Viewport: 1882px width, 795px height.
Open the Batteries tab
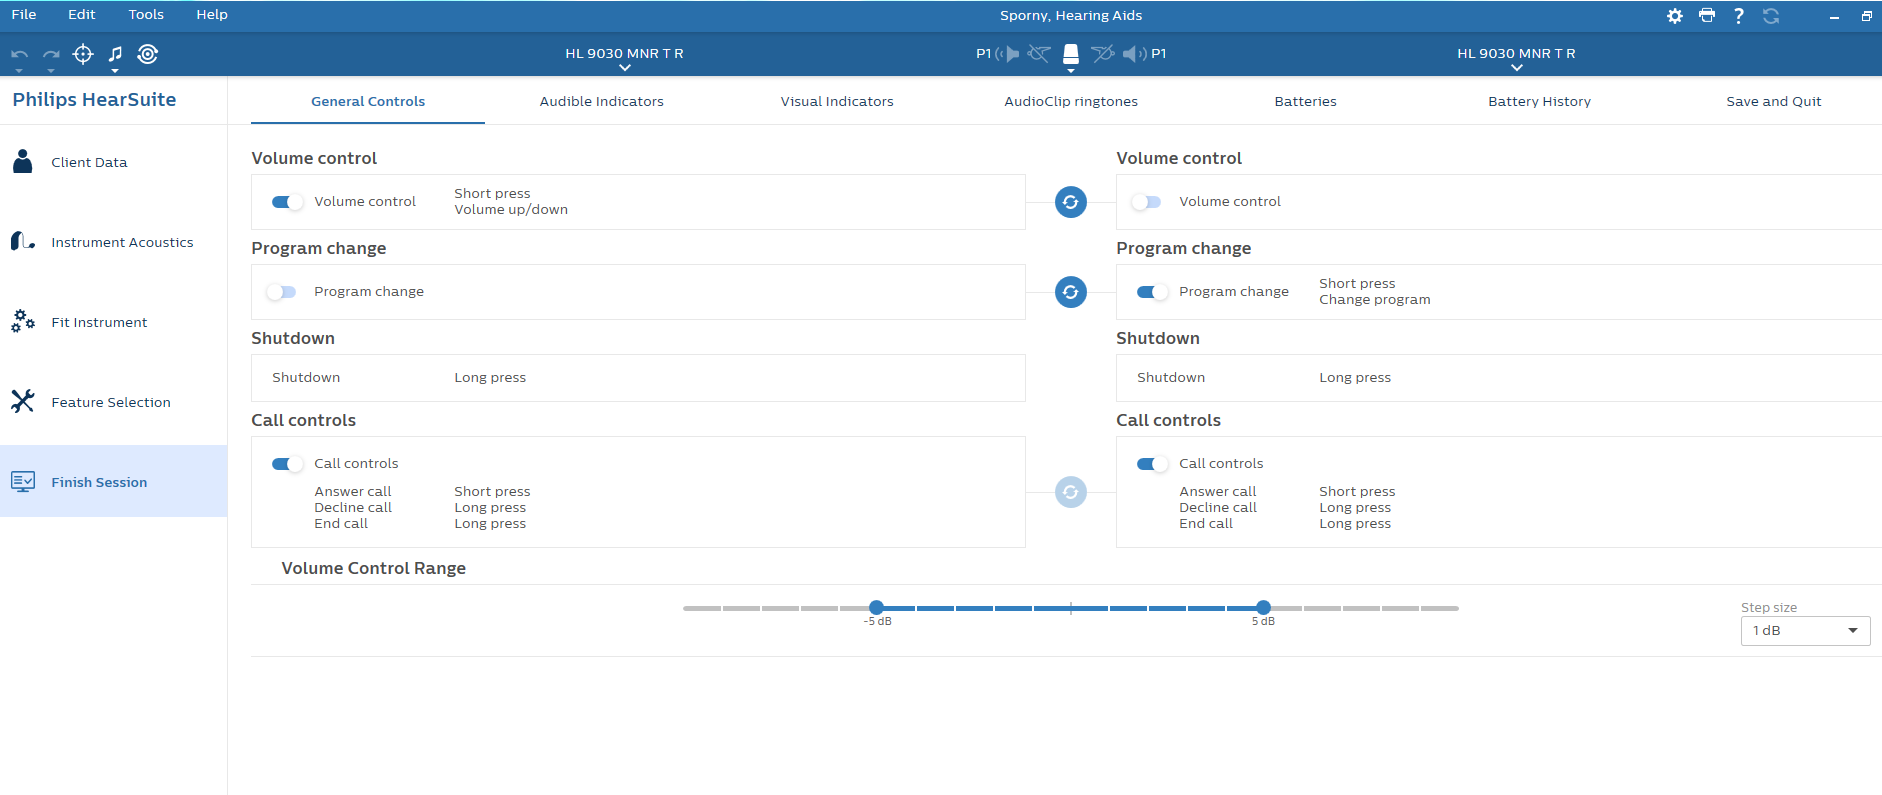[1306, 101]
